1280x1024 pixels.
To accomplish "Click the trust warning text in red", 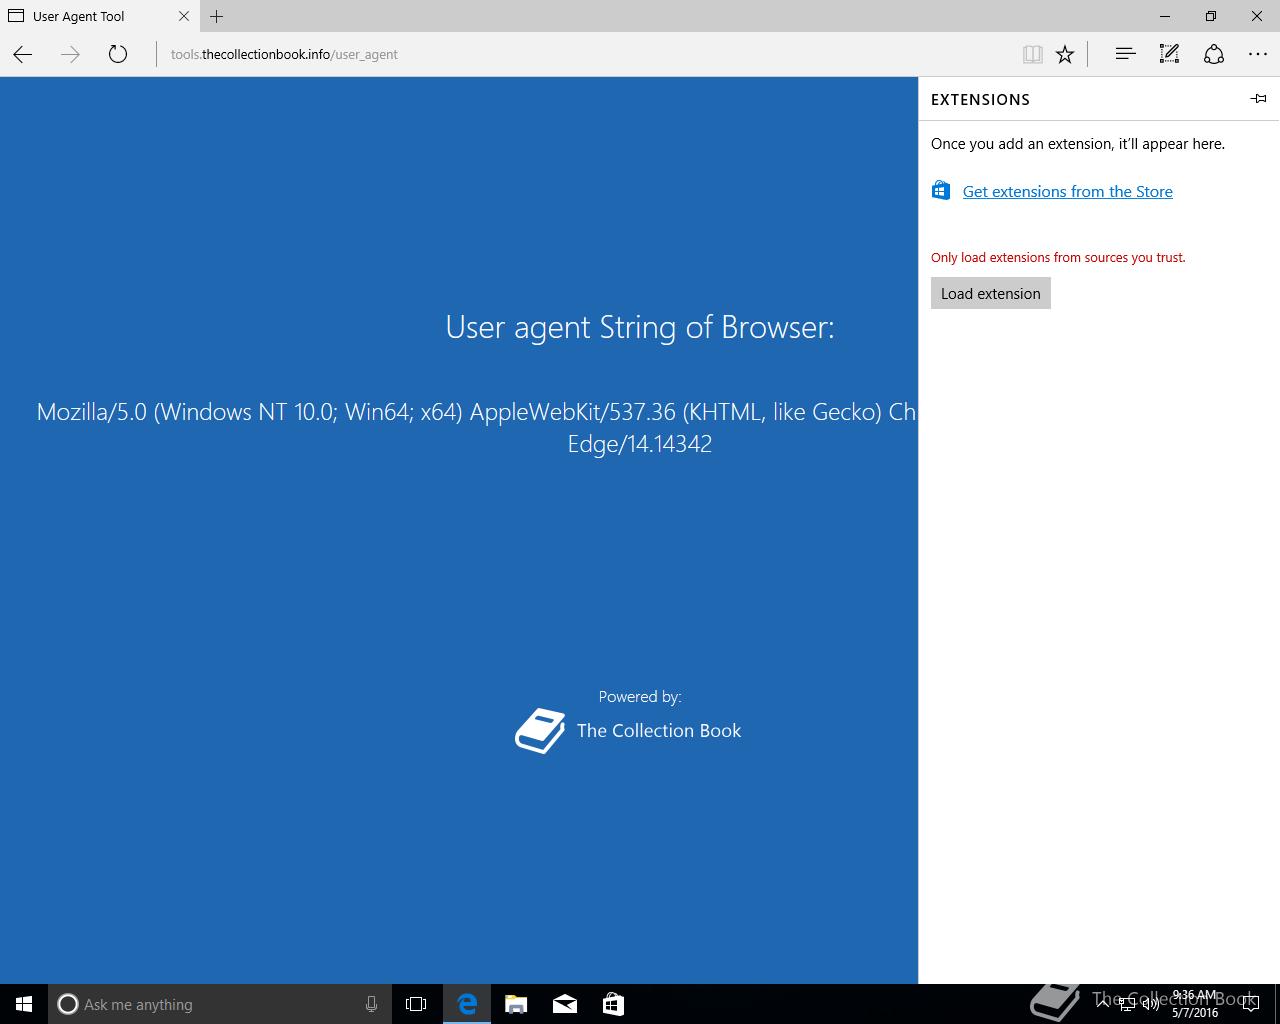I will coord(1058,257).
